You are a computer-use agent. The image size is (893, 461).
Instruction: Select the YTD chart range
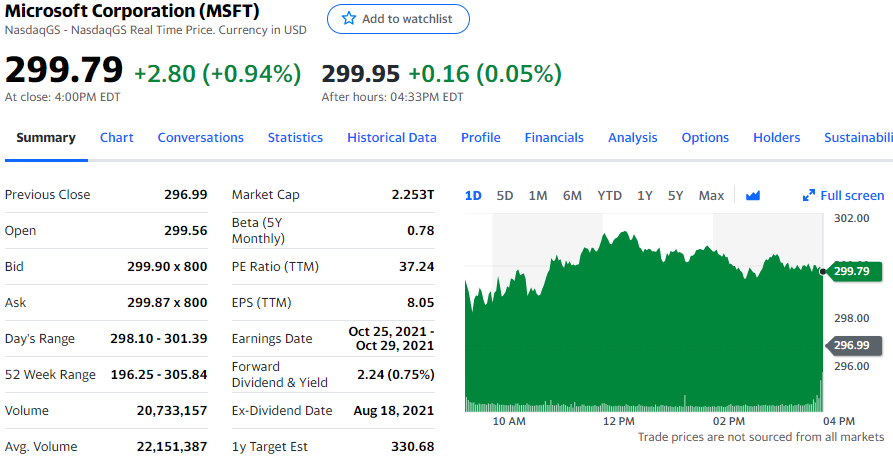point(609,195)
